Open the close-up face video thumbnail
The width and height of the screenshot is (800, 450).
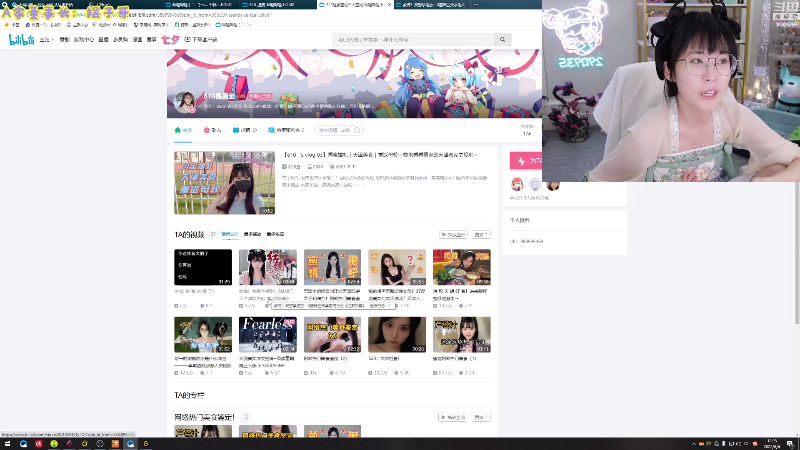[397, 334]
